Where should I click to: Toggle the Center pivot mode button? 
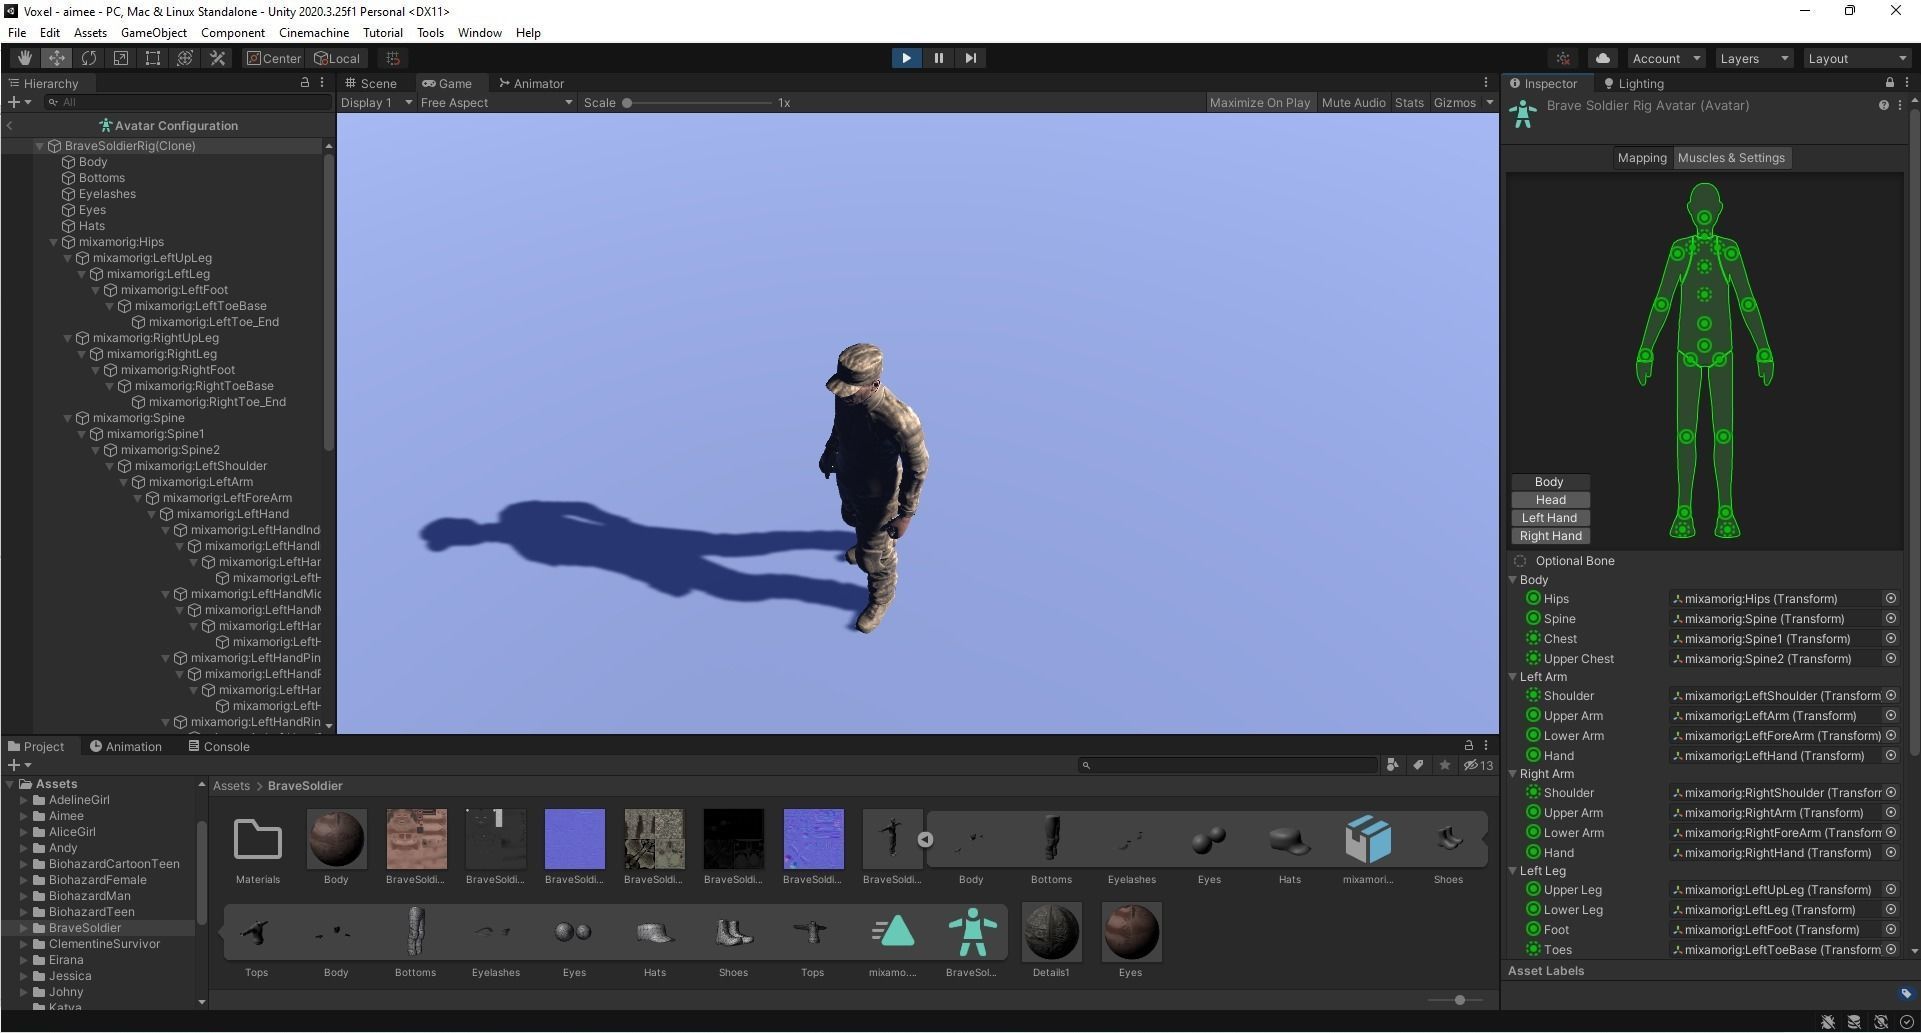coord(273,58)
